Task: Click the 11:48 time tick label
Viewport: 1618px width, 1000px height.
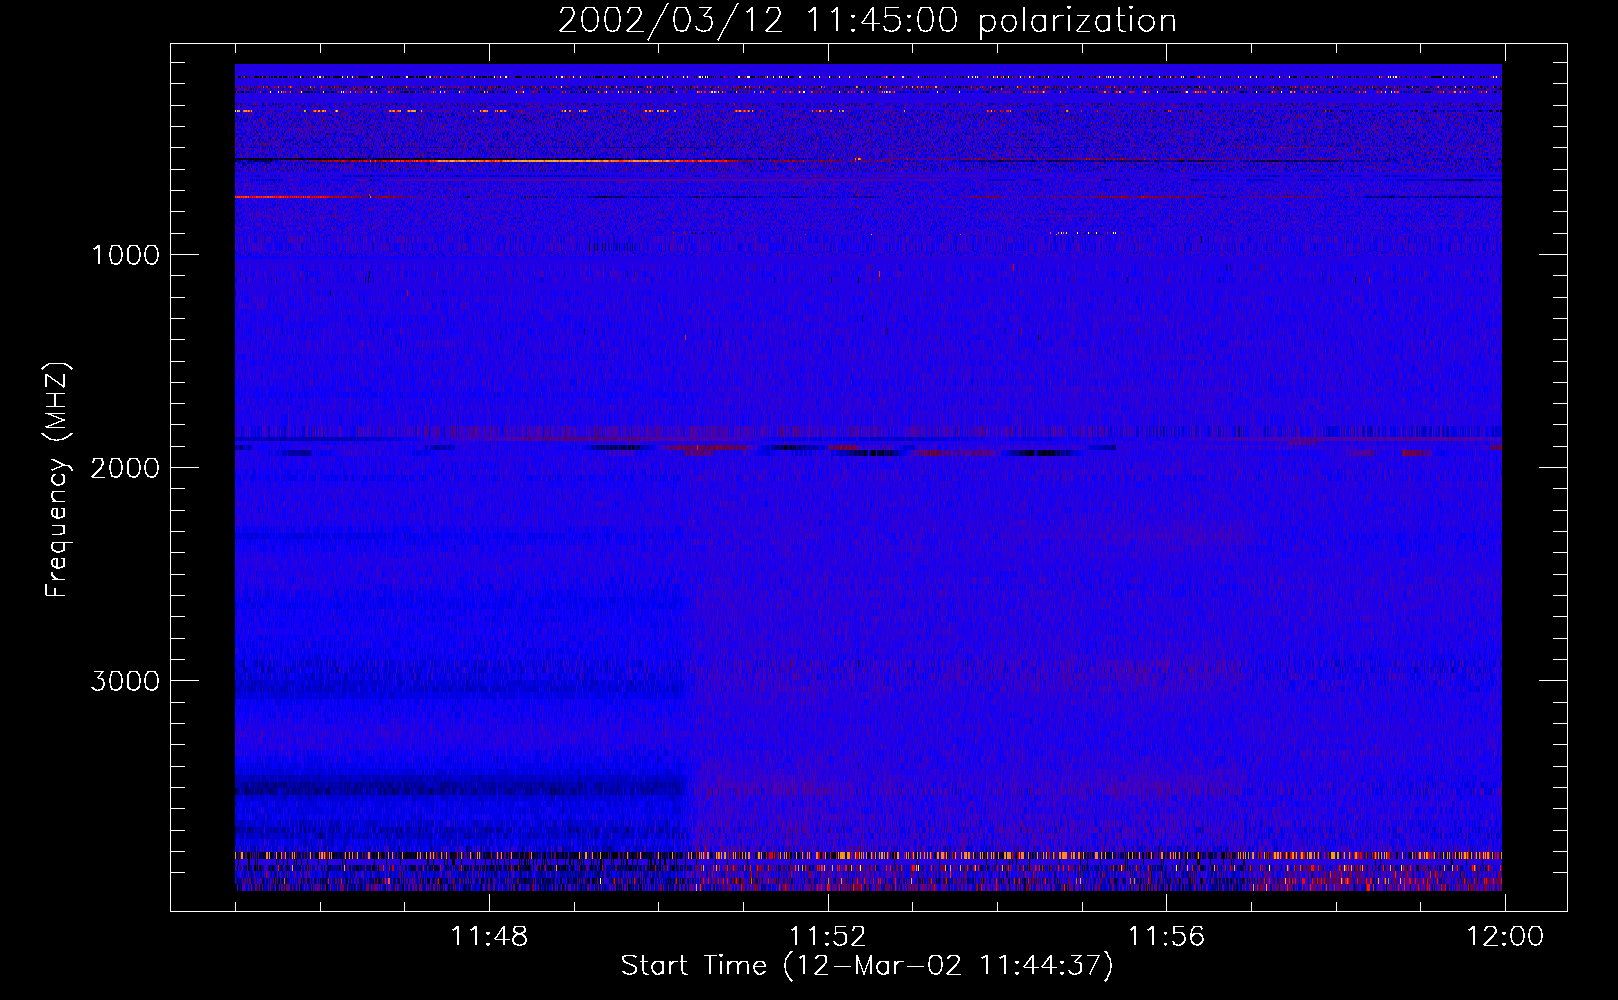Action: pos(489,937)
